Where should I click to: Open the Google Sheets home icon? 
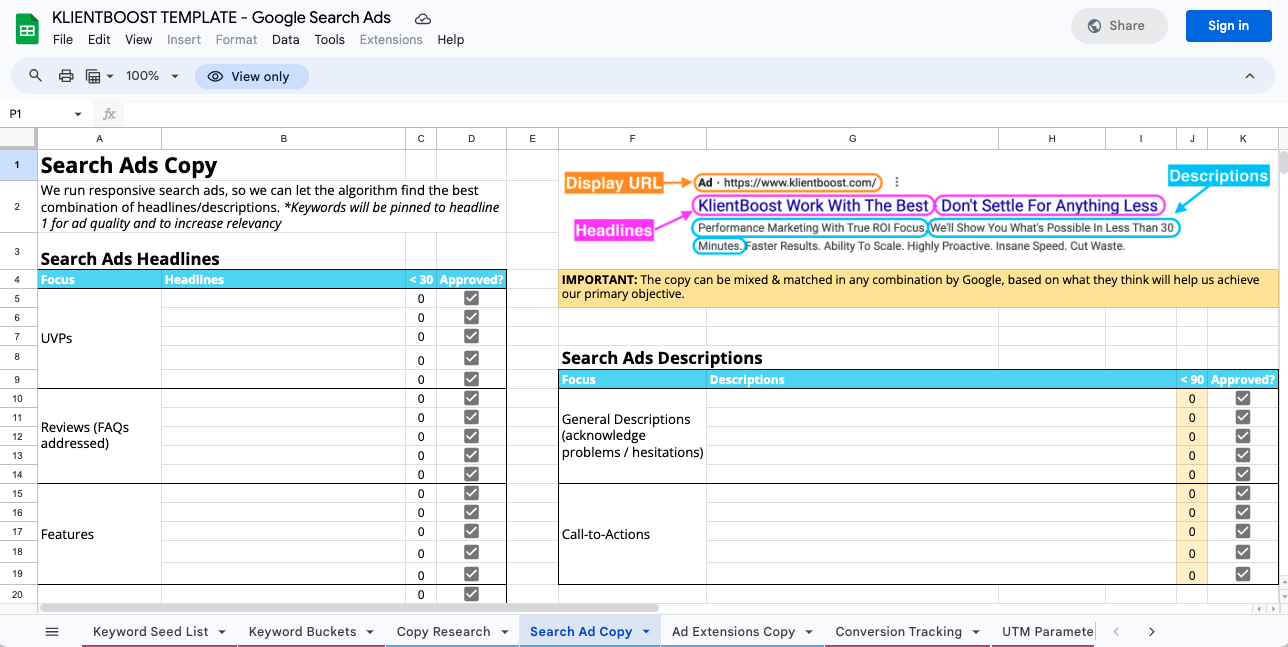coord(28,29)
